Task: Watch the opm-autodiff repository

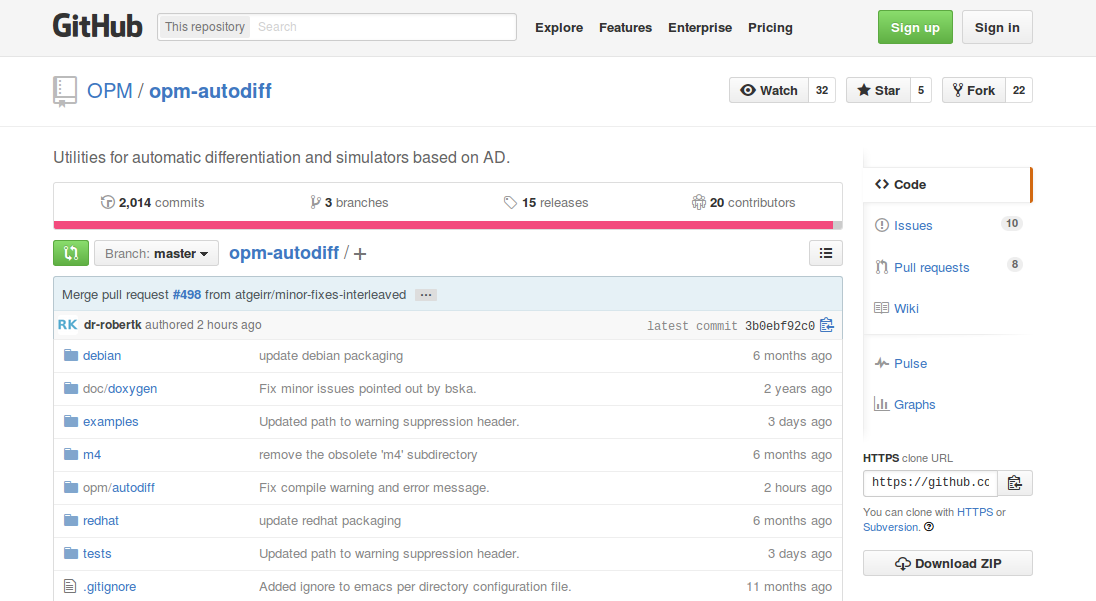Action: click(x=769, y=90)
